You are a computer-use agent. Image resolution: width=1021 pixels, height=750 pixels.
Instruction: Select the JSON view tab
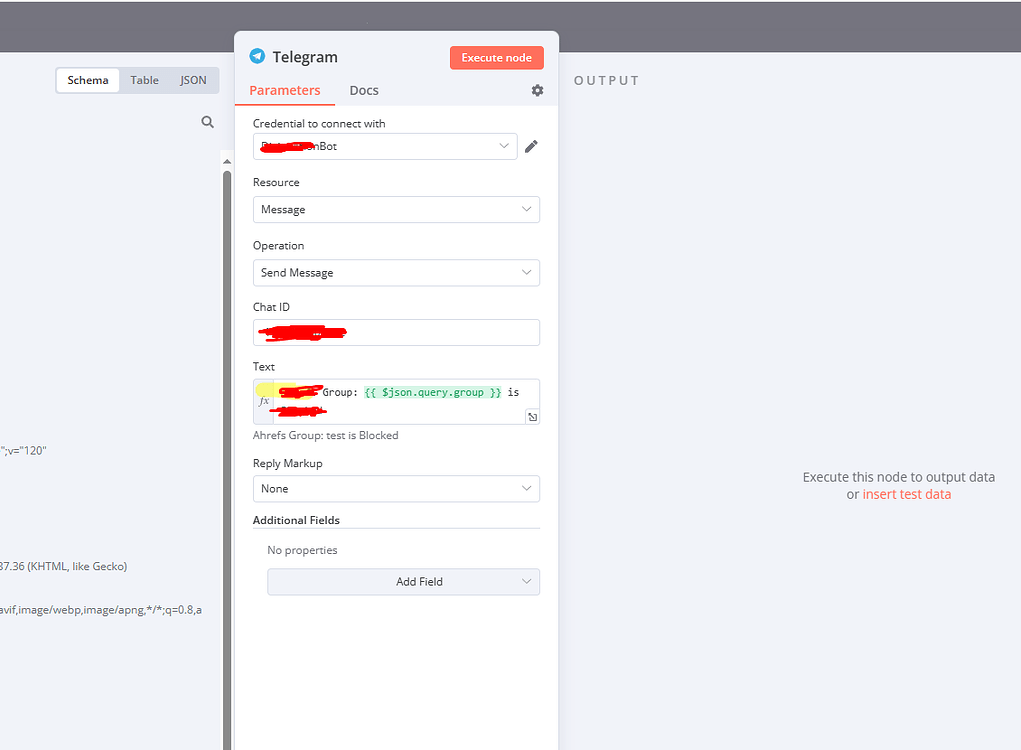coord(193,80)
